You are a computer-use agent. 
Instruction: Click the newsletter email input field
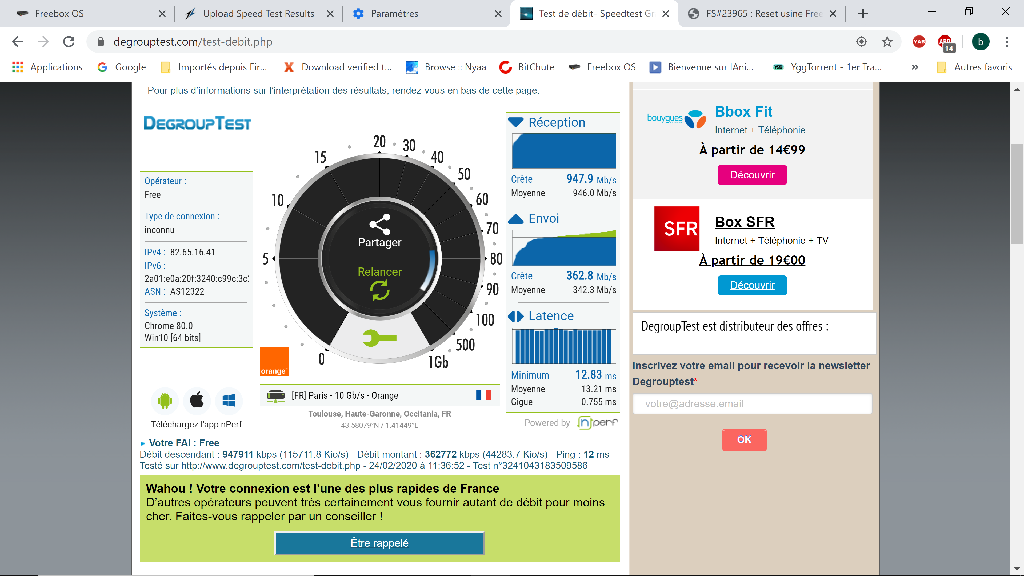tap(752, 404)
